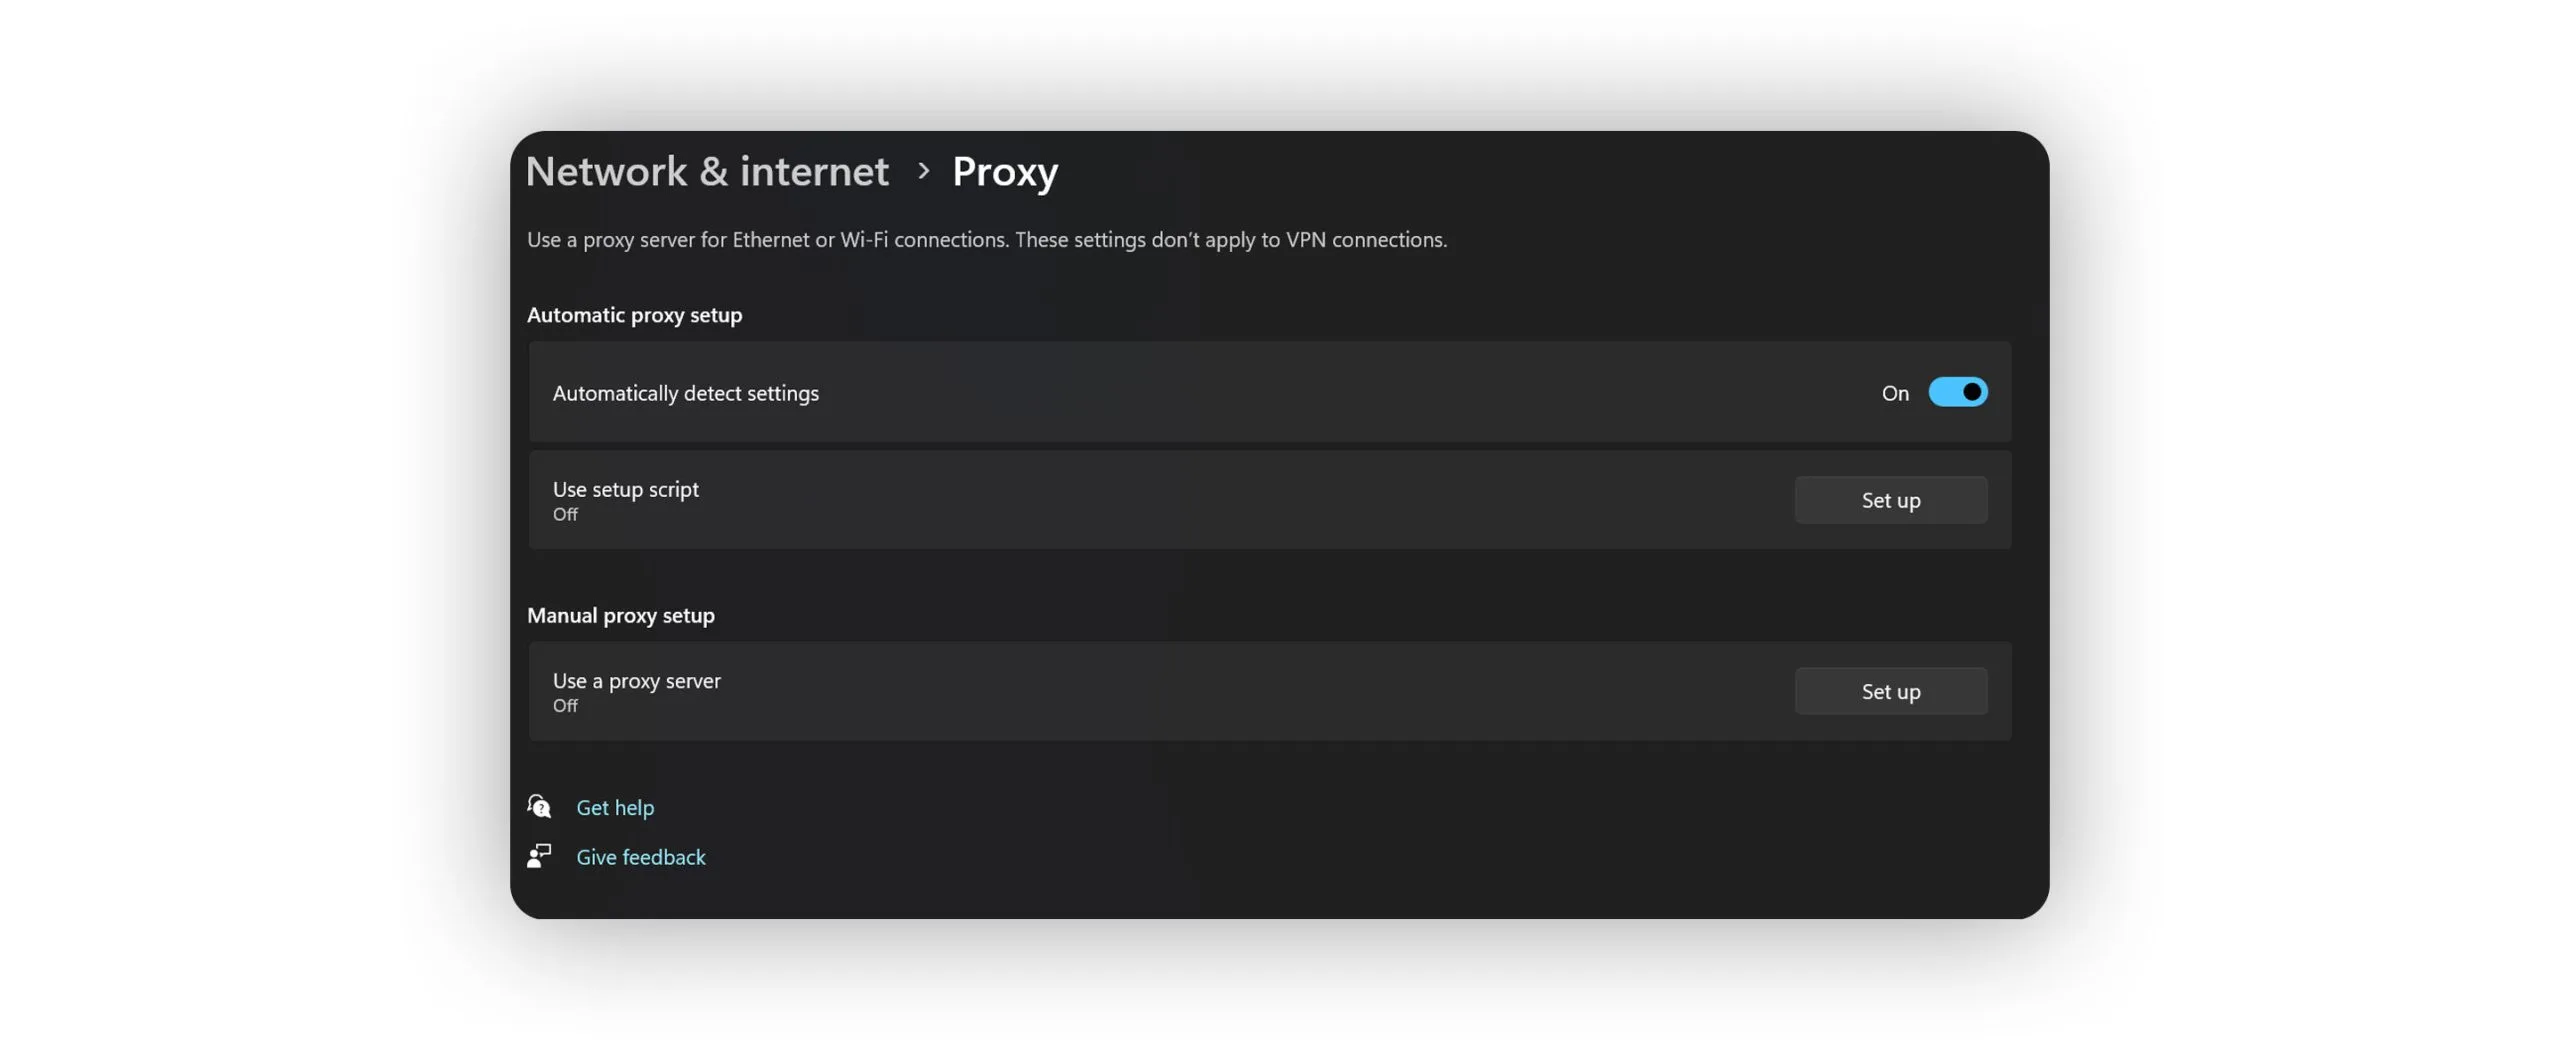2560x1051 pixels.
Task: Click the breadcrumb chevron arrow before Proxy
Action: tap(923, 171)
